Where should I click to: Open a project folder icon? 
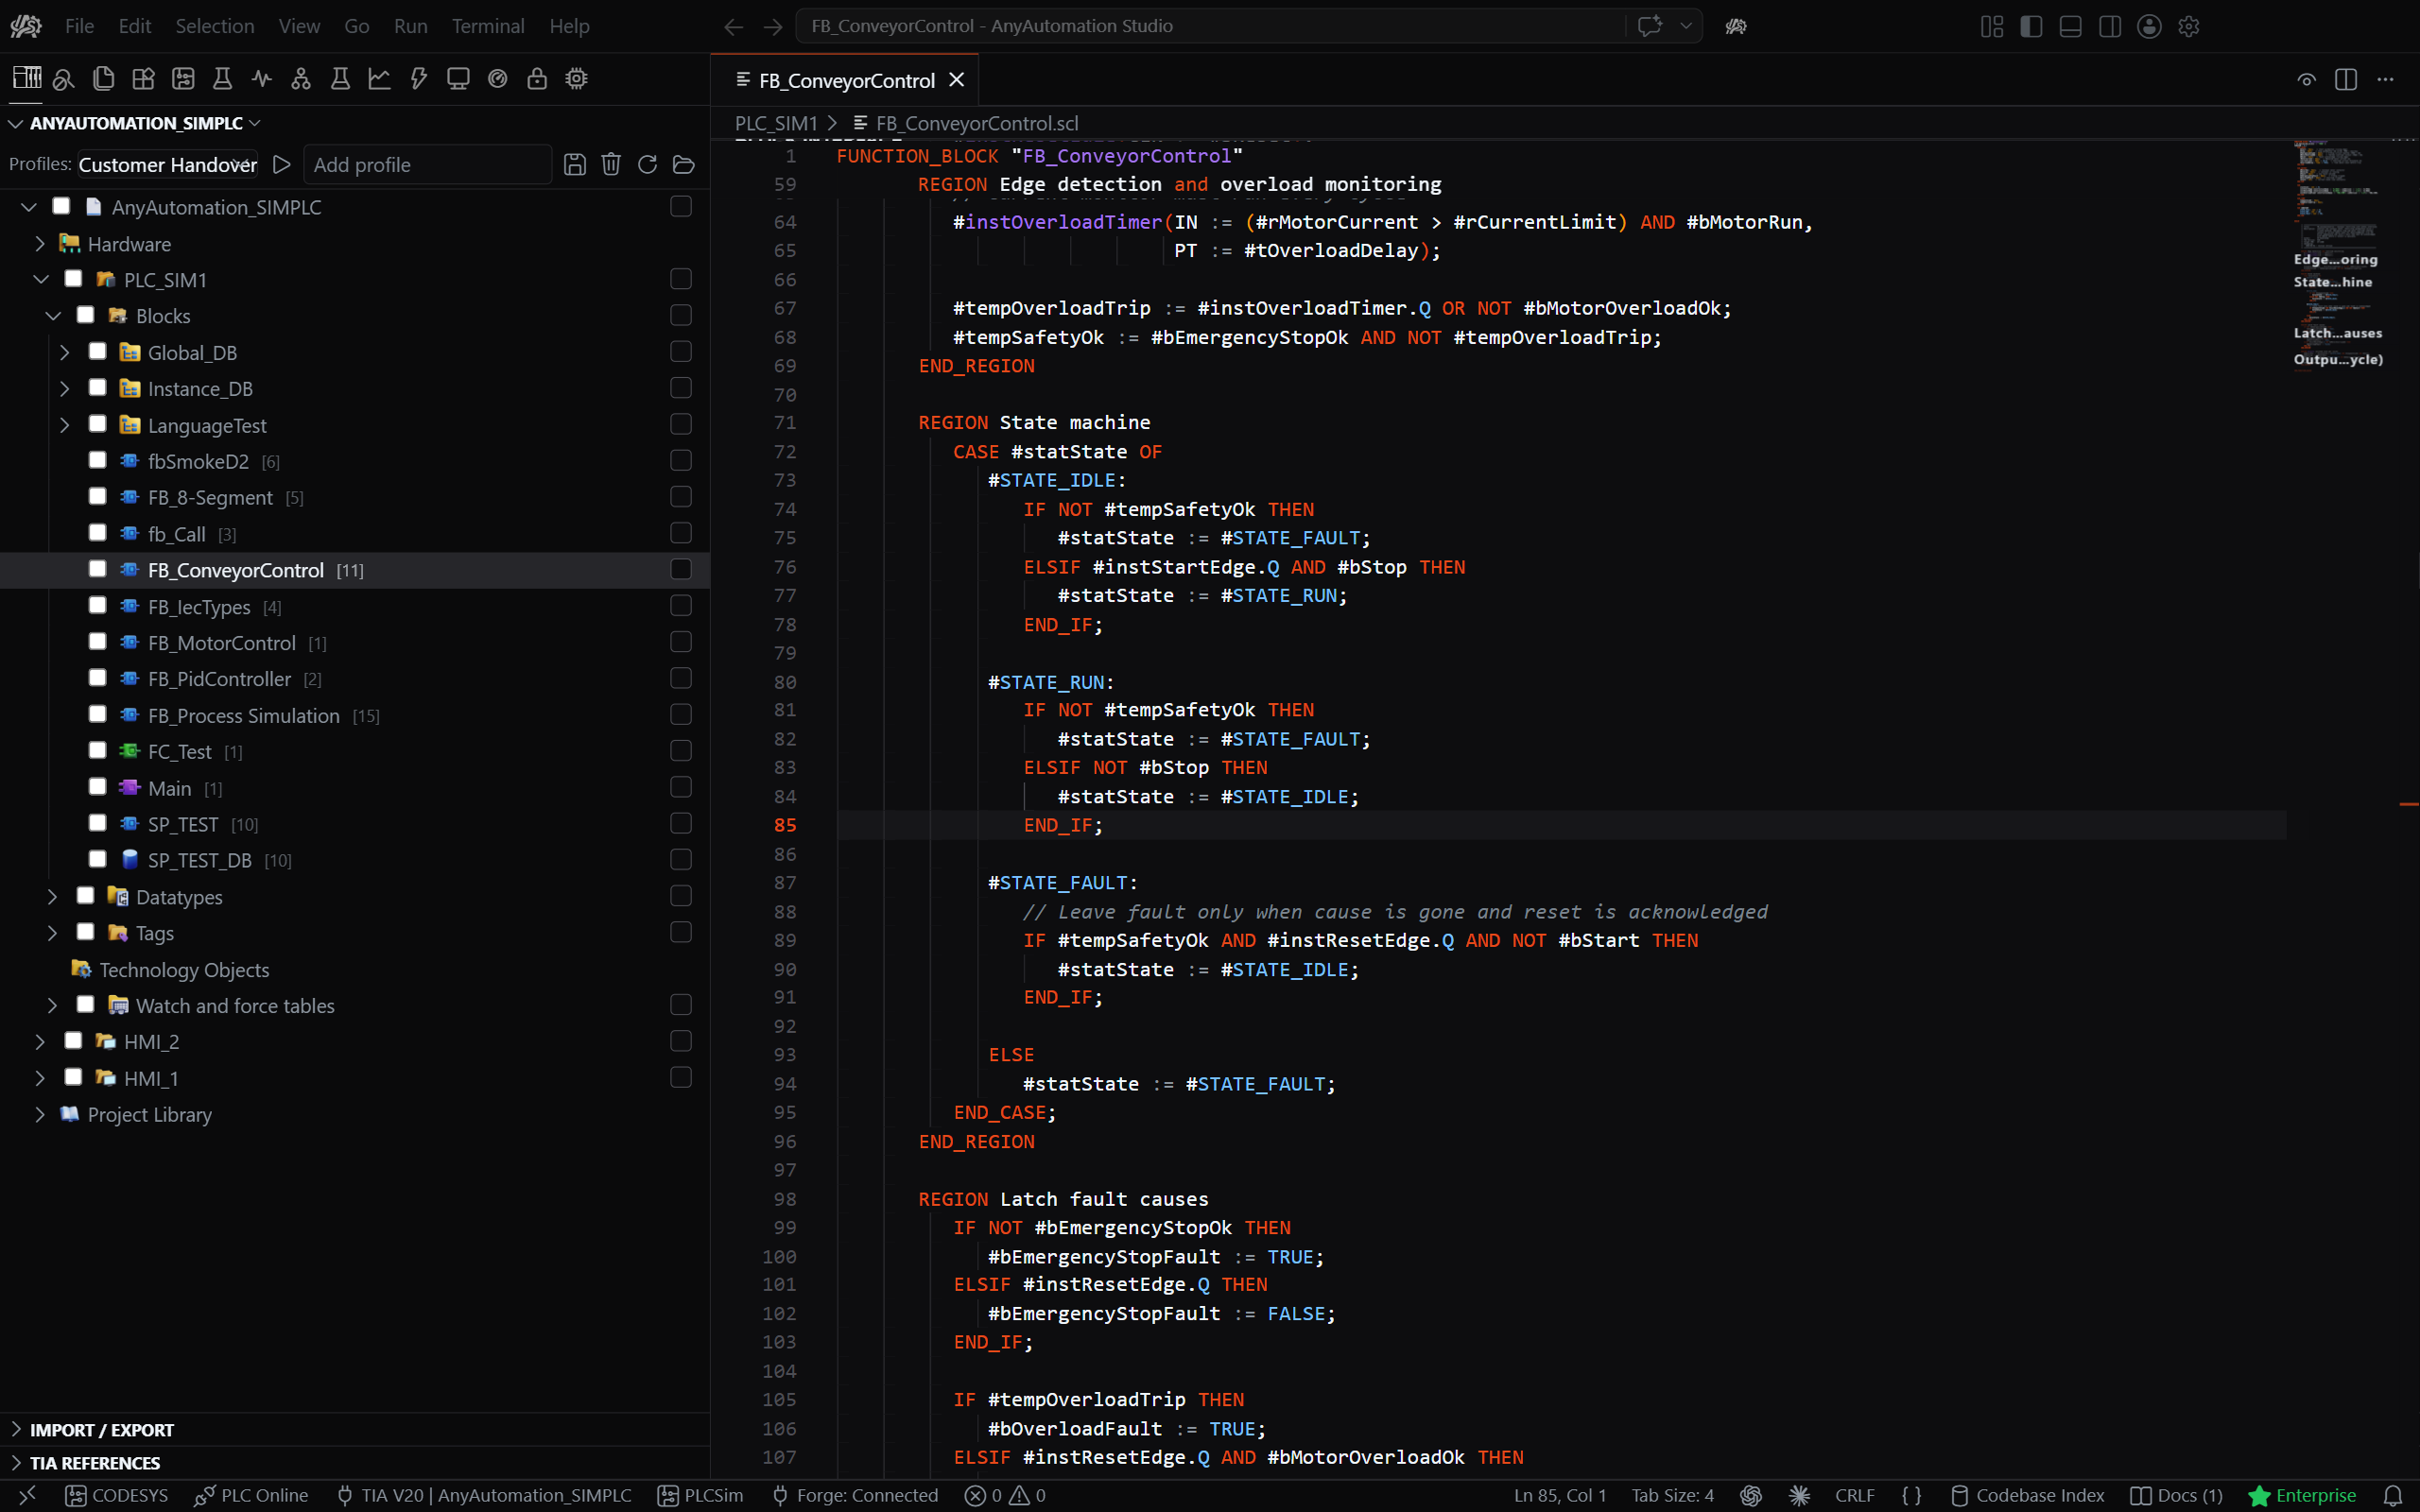point(684,164)
